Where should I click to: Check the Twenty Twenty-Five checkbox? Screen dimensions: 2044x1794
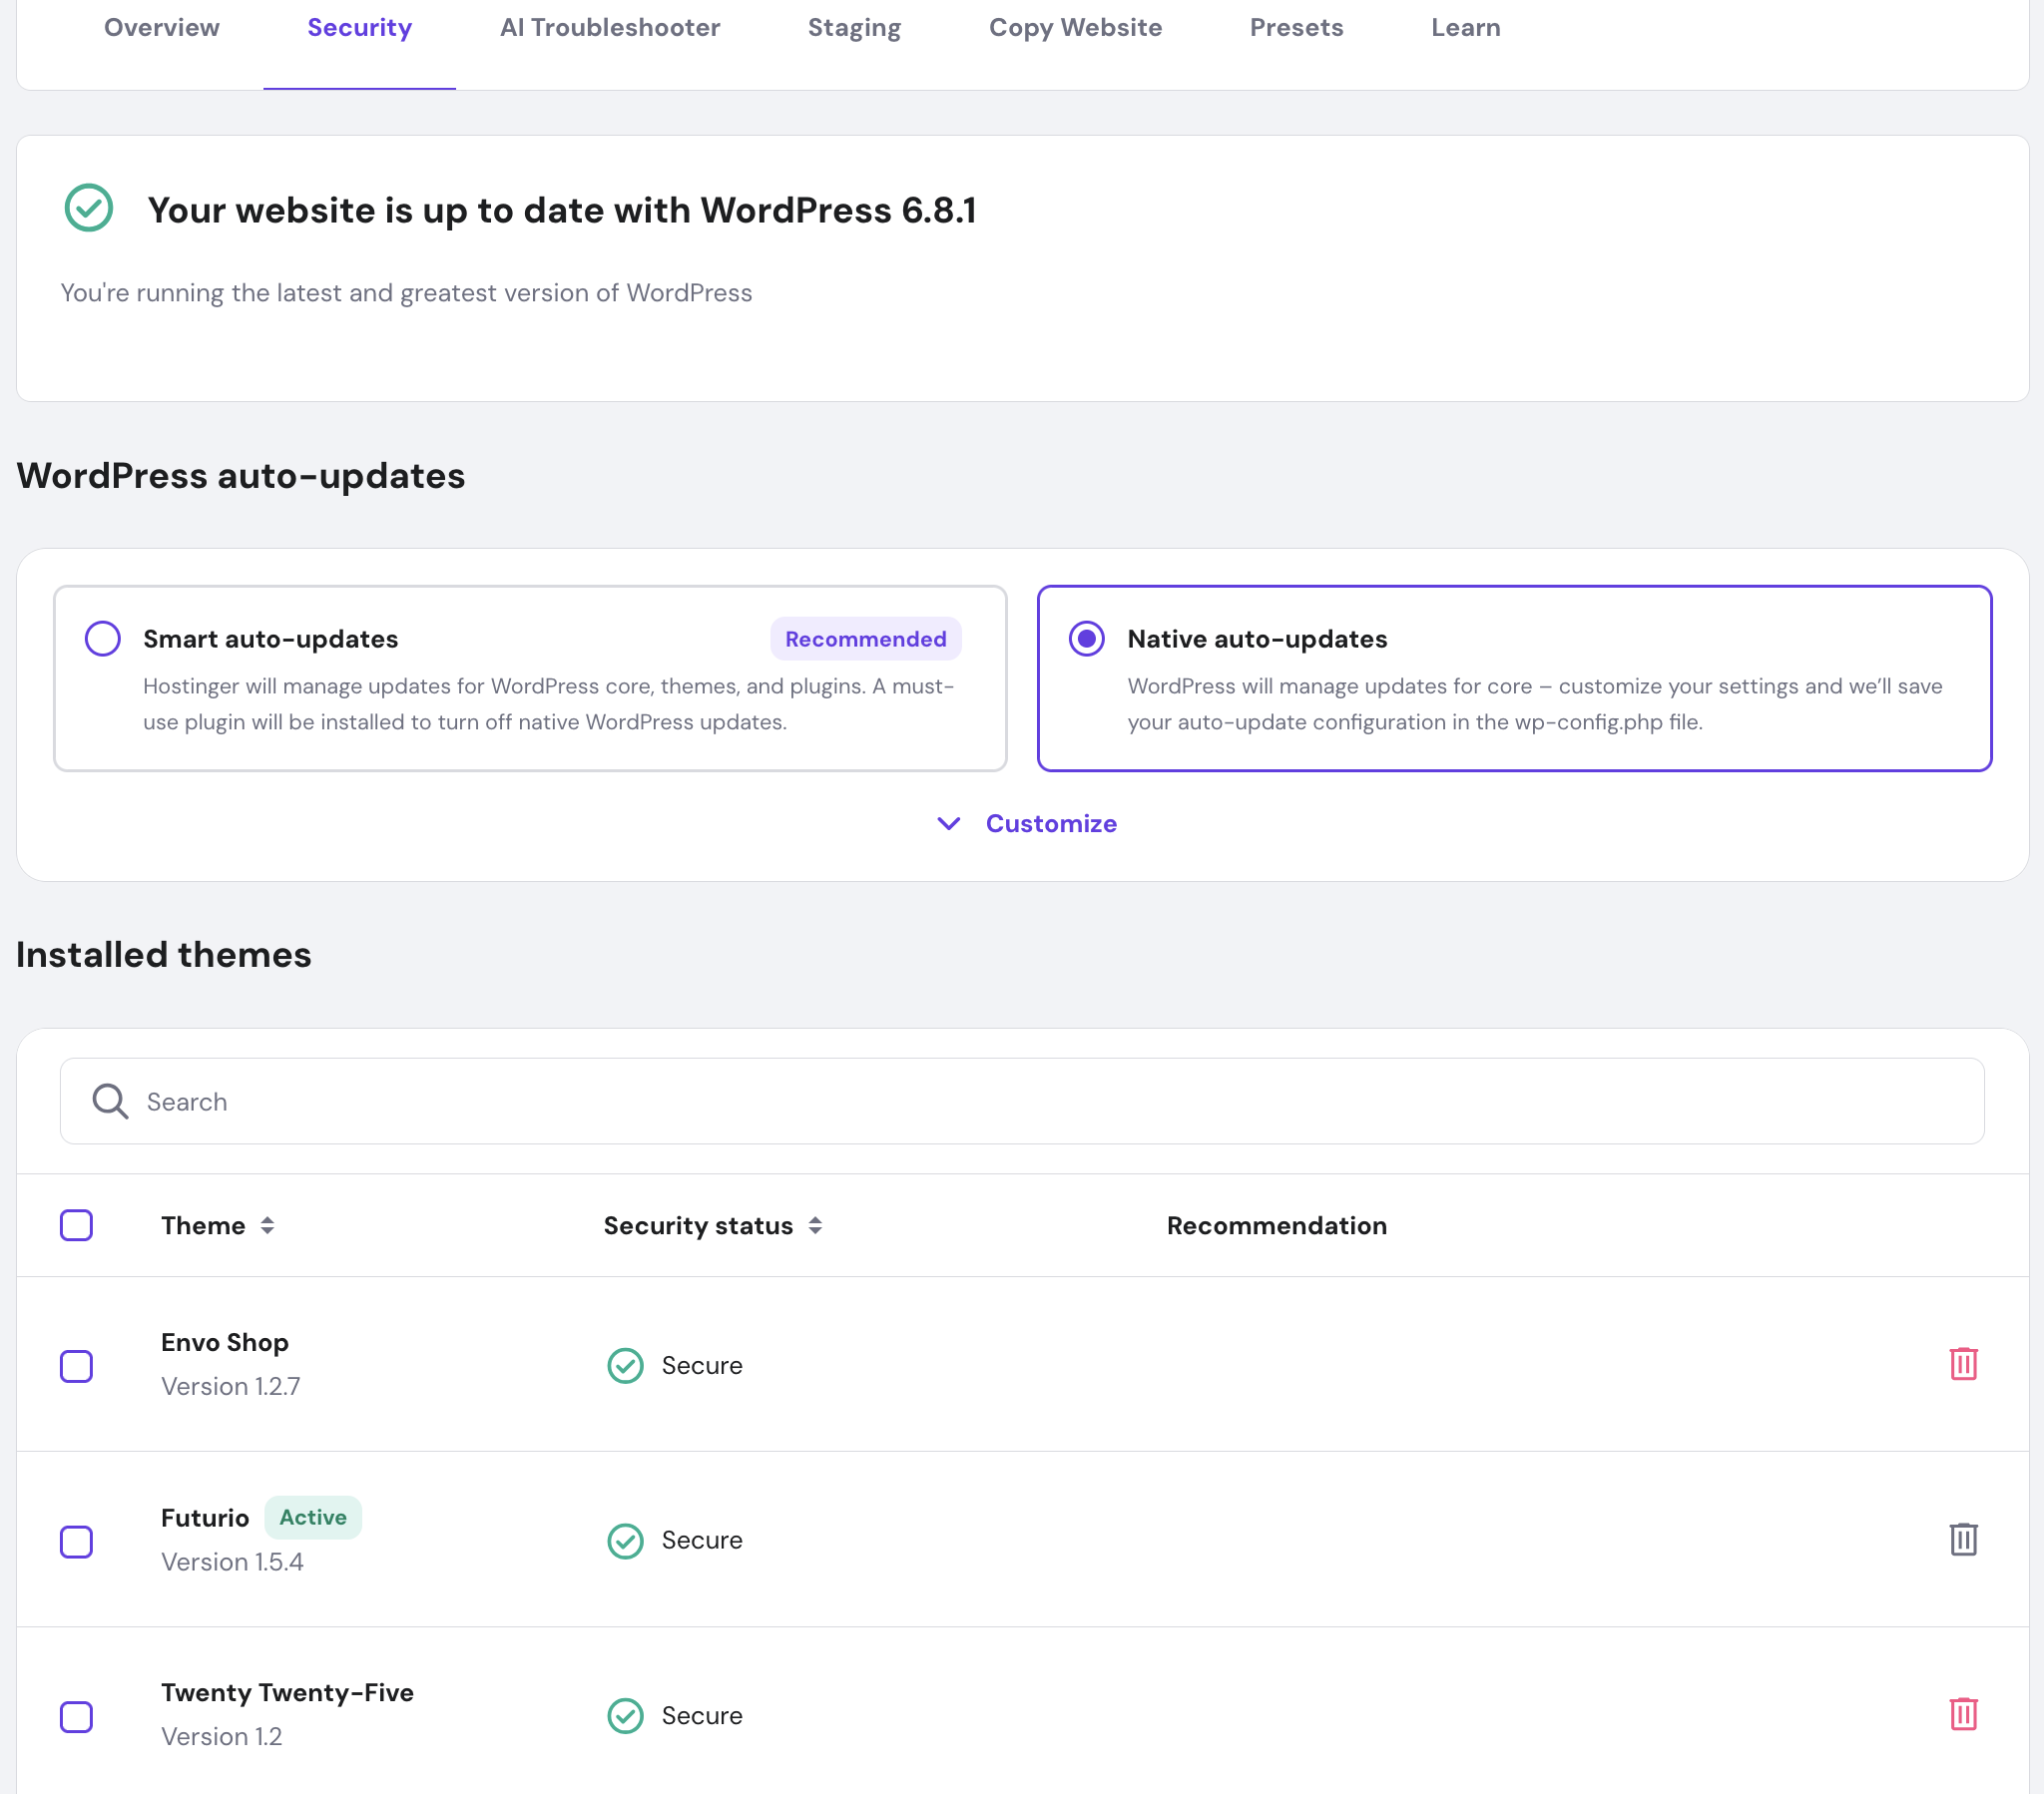click(76, 1716)
